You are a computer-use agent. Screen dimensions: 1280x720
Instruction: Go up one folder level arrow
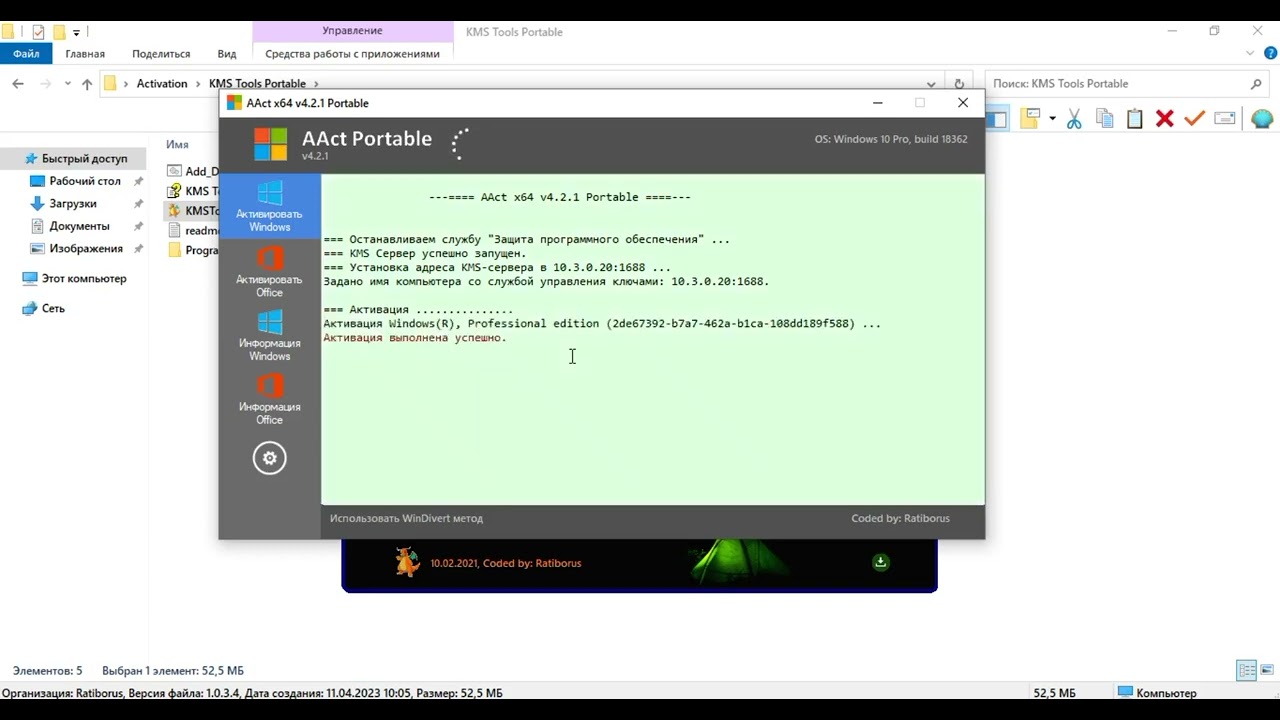87,84
